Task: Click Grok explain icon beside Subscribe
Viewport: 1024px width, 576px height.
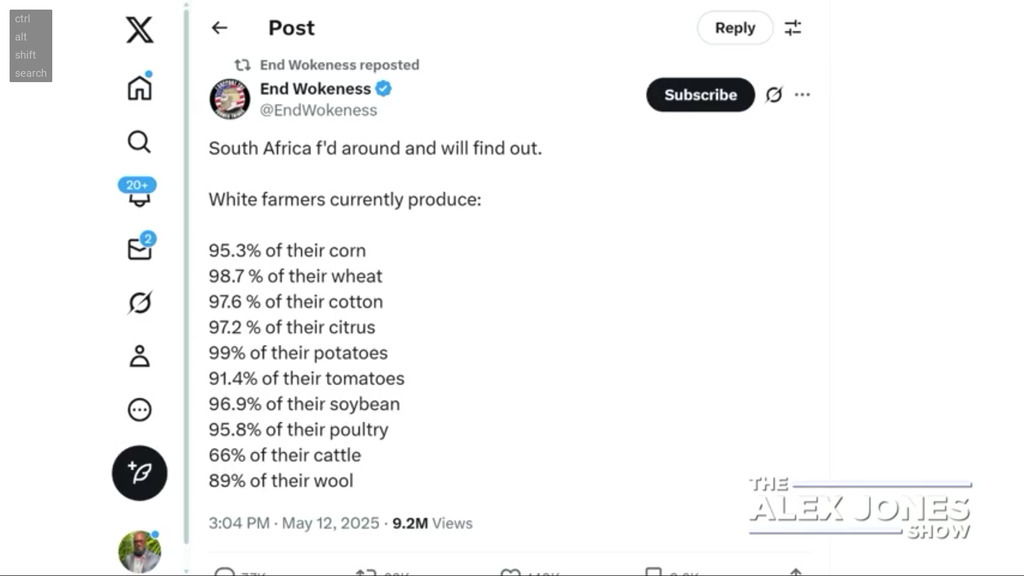Action: [773, 95]
